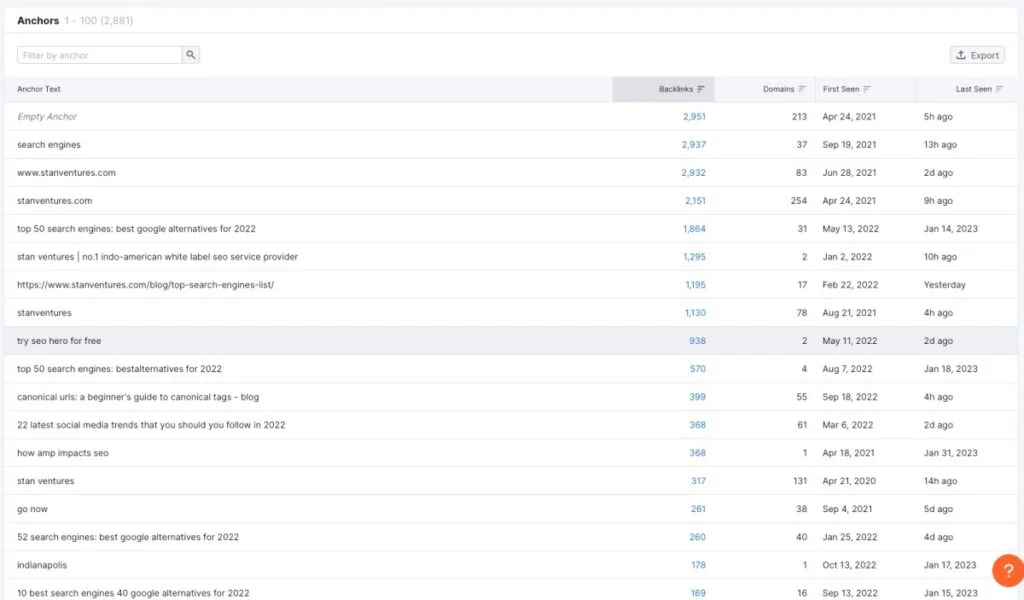Open 261 backlinks for go now anchor
The height and width of the screenshot is (600, 1024).
click(698, 509)
